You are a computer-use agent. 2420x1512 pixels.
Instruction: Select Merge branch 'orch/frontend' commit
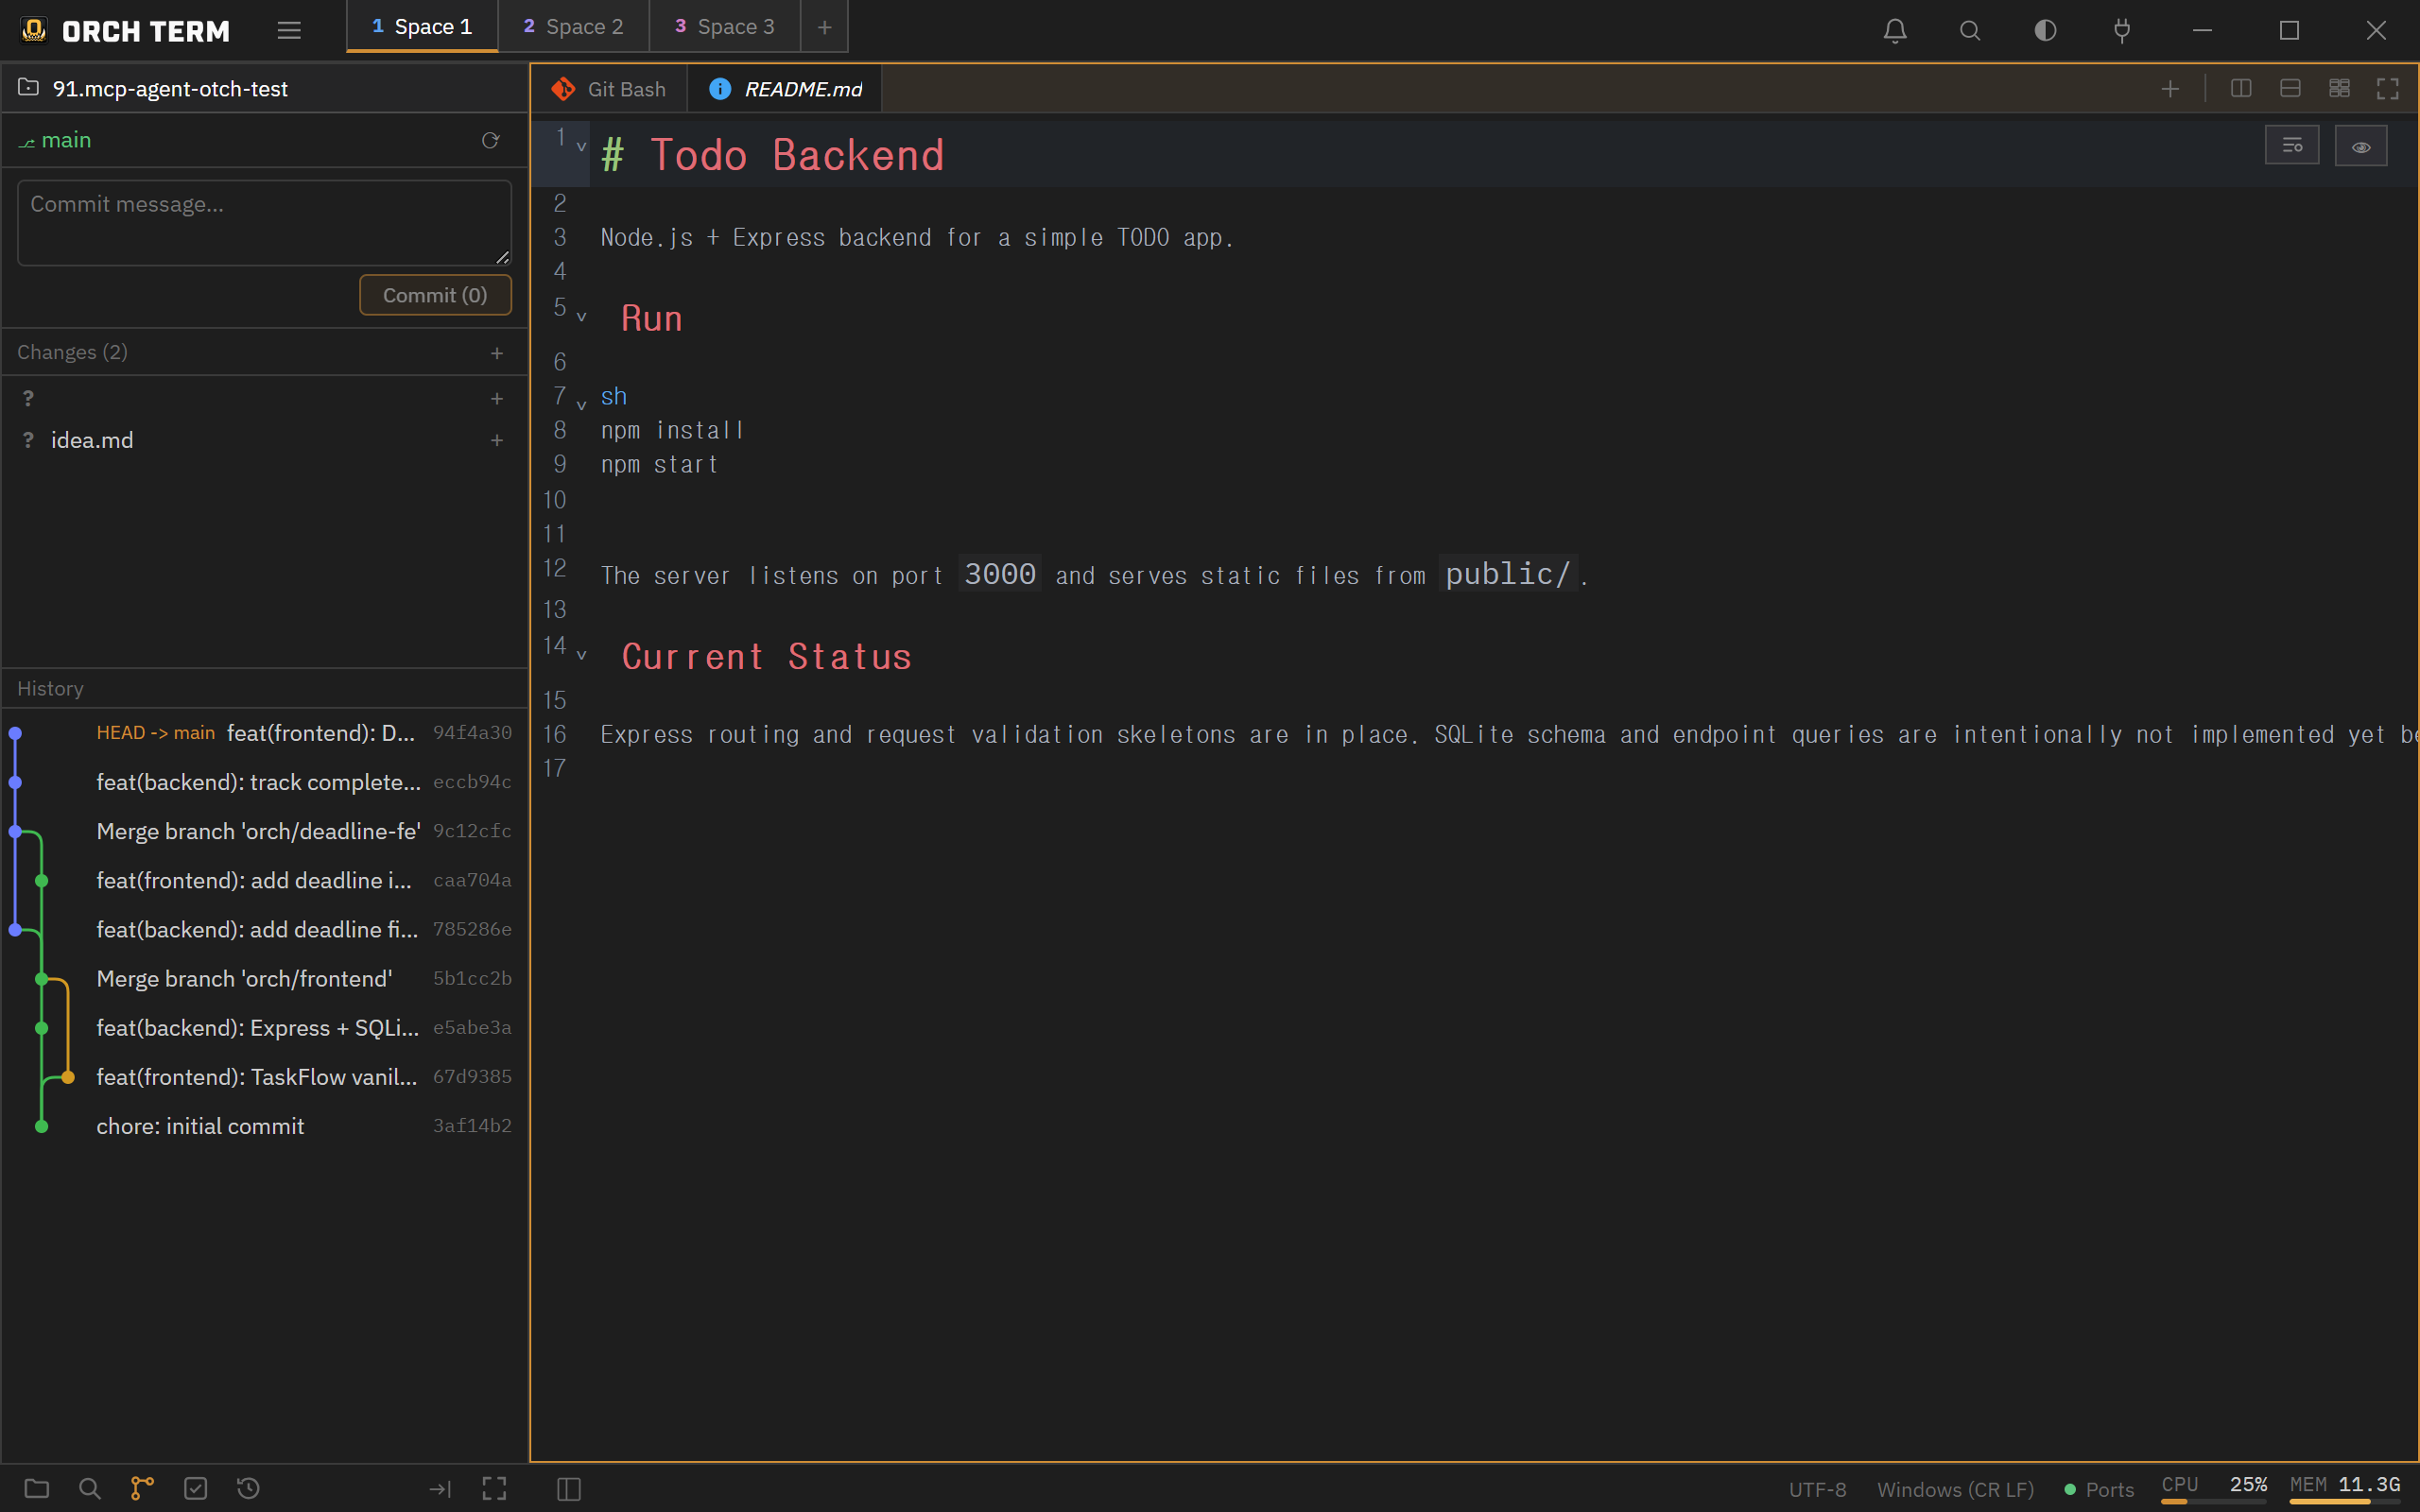tap(265, 978)
